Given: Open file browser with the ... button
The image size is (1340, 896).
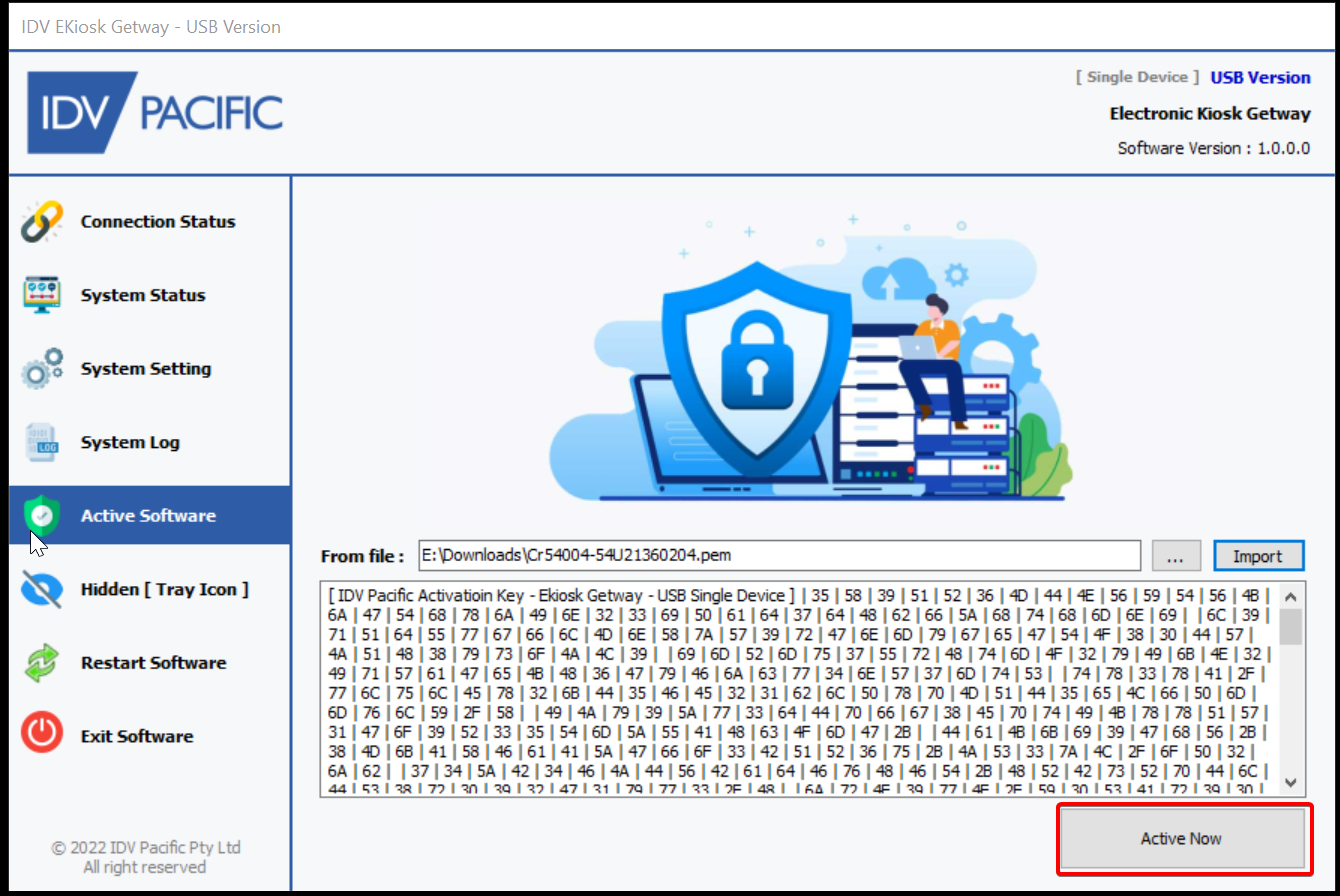Looking at the screenshot, I should (1176, 556).
